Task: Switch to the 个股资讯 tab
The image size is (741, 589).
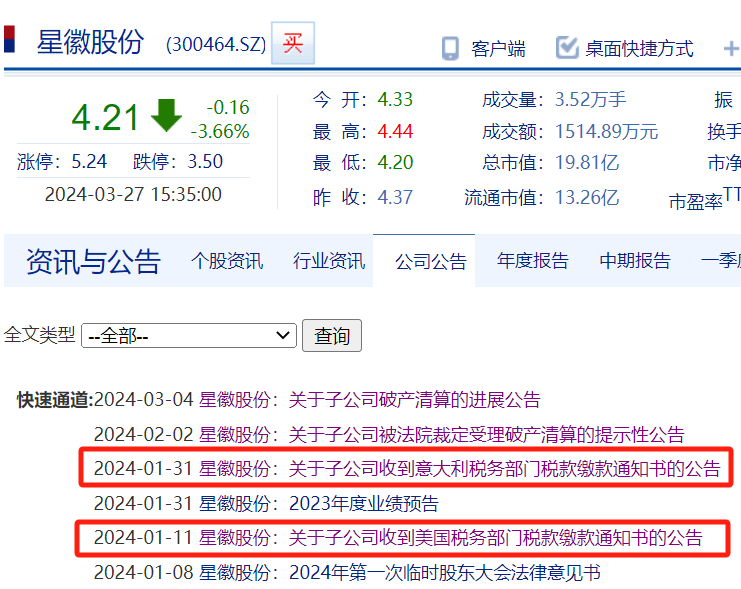Action: pyautogui.click(x=227, y=261)
